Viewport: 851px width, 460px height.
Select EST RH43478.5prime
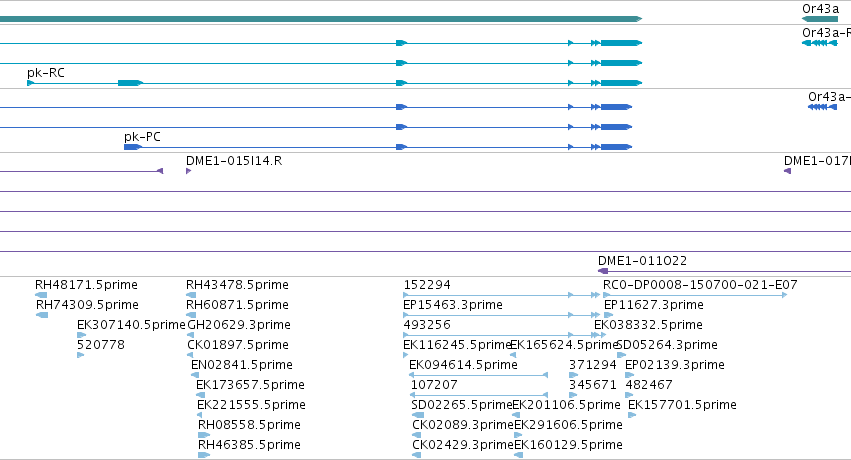(237, 285)
